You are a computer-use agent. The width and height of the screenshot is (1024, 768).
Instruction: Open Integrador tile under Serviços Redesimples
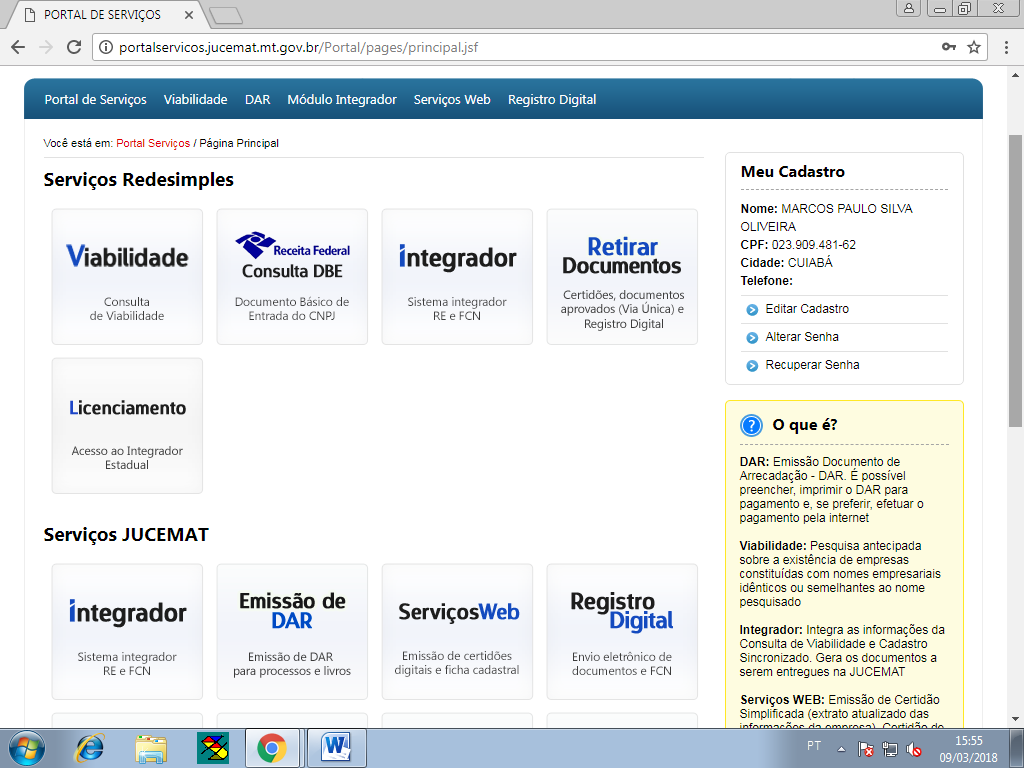click(457, 277)
